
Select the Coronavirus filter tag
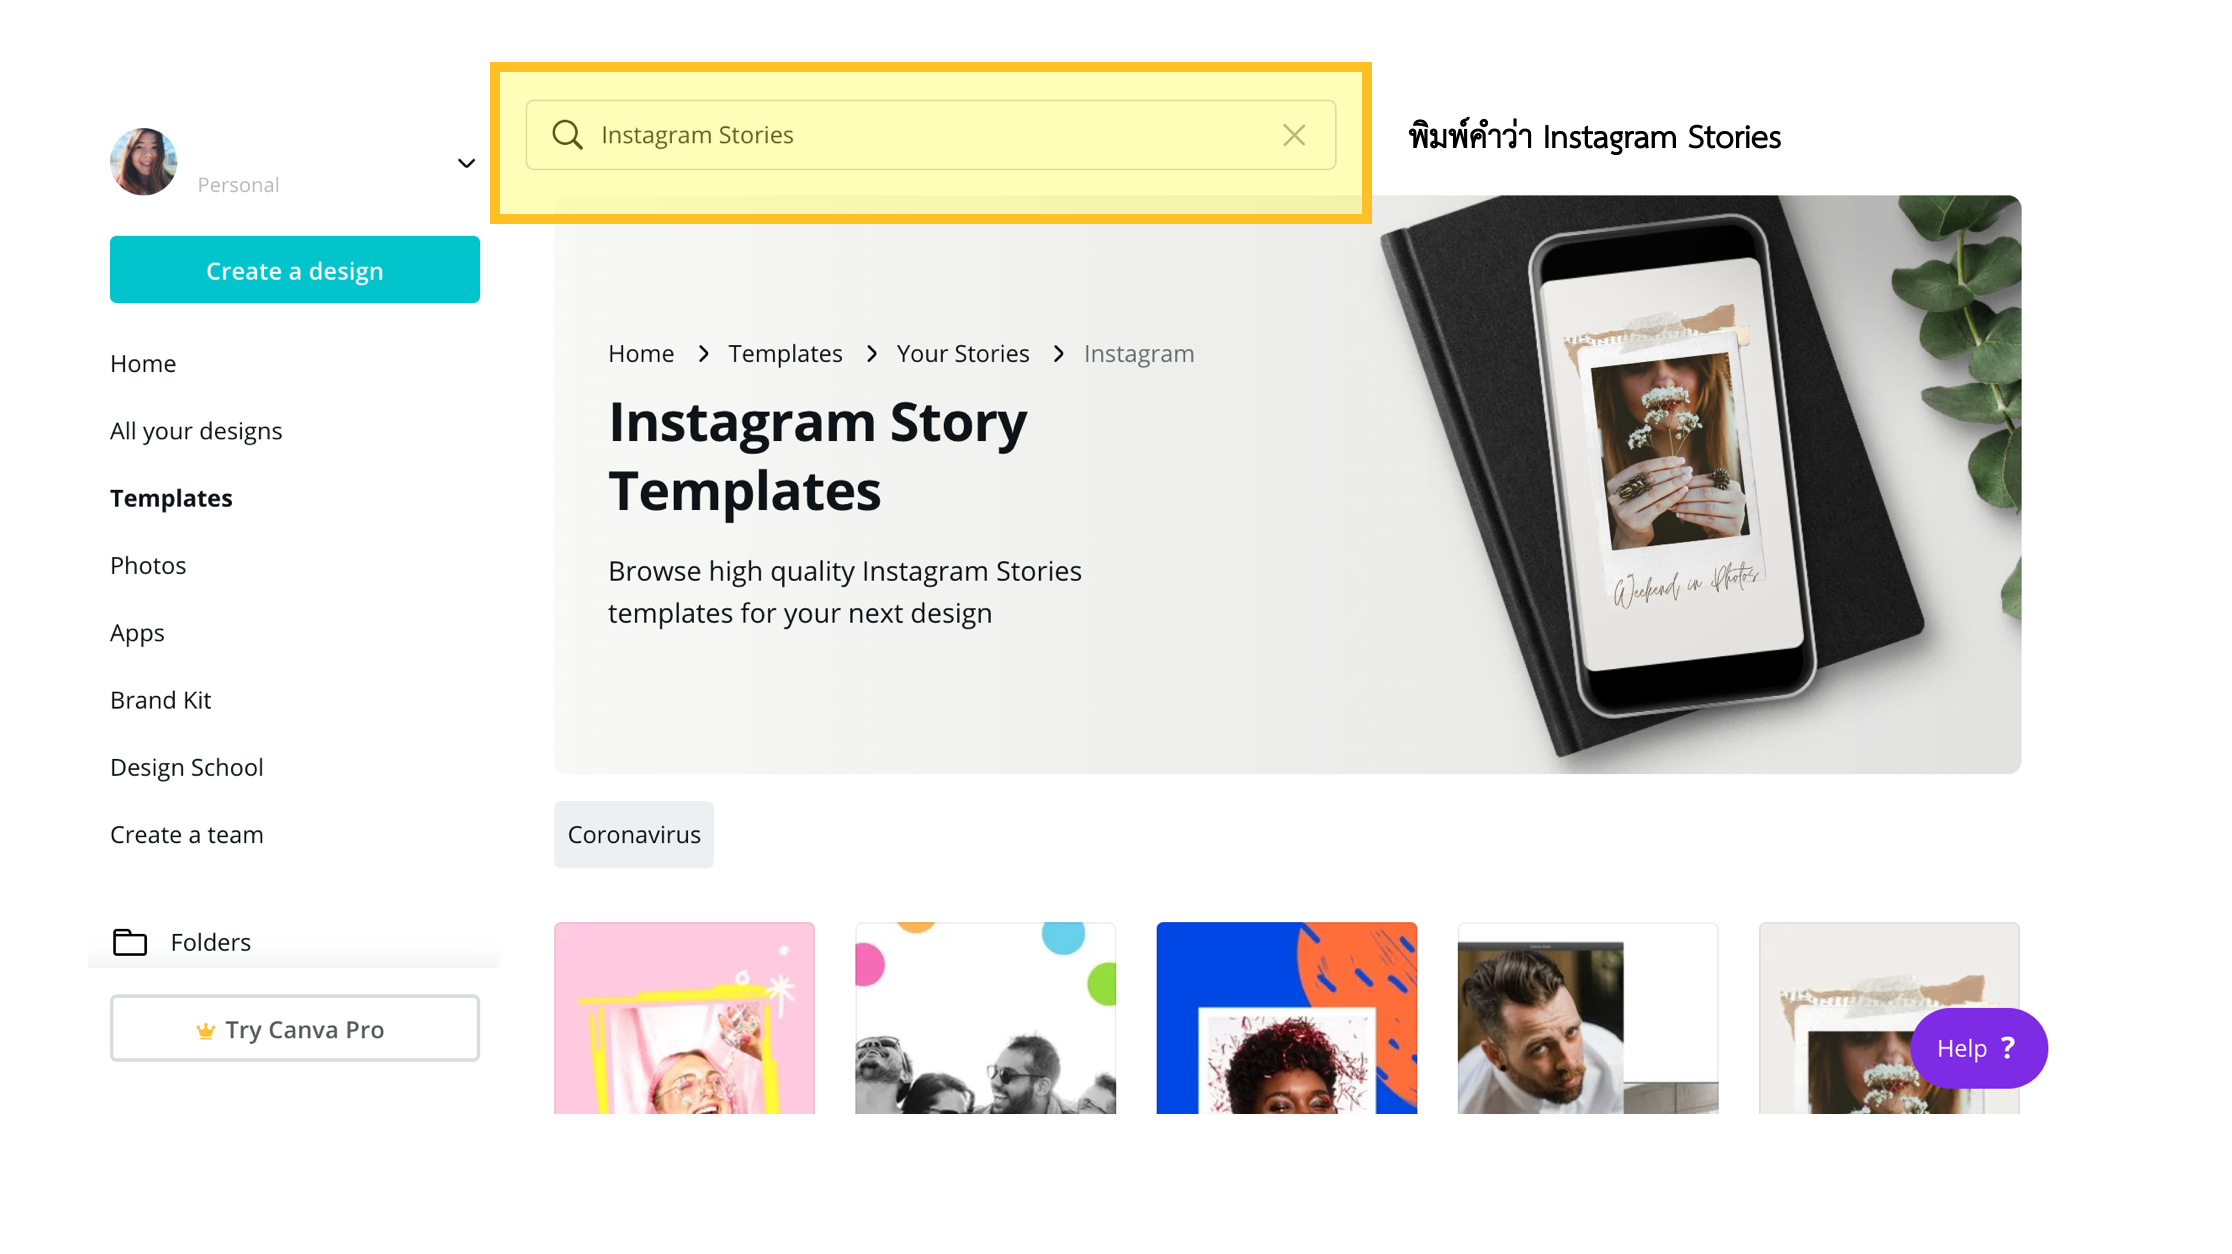(x=634, y=834)
